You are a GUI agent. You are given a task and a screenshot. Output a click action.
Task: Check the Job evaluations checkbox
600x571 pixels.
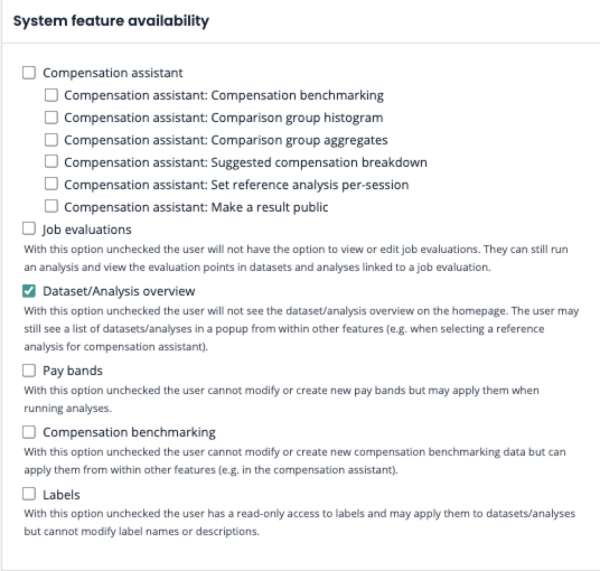(29, 230)
